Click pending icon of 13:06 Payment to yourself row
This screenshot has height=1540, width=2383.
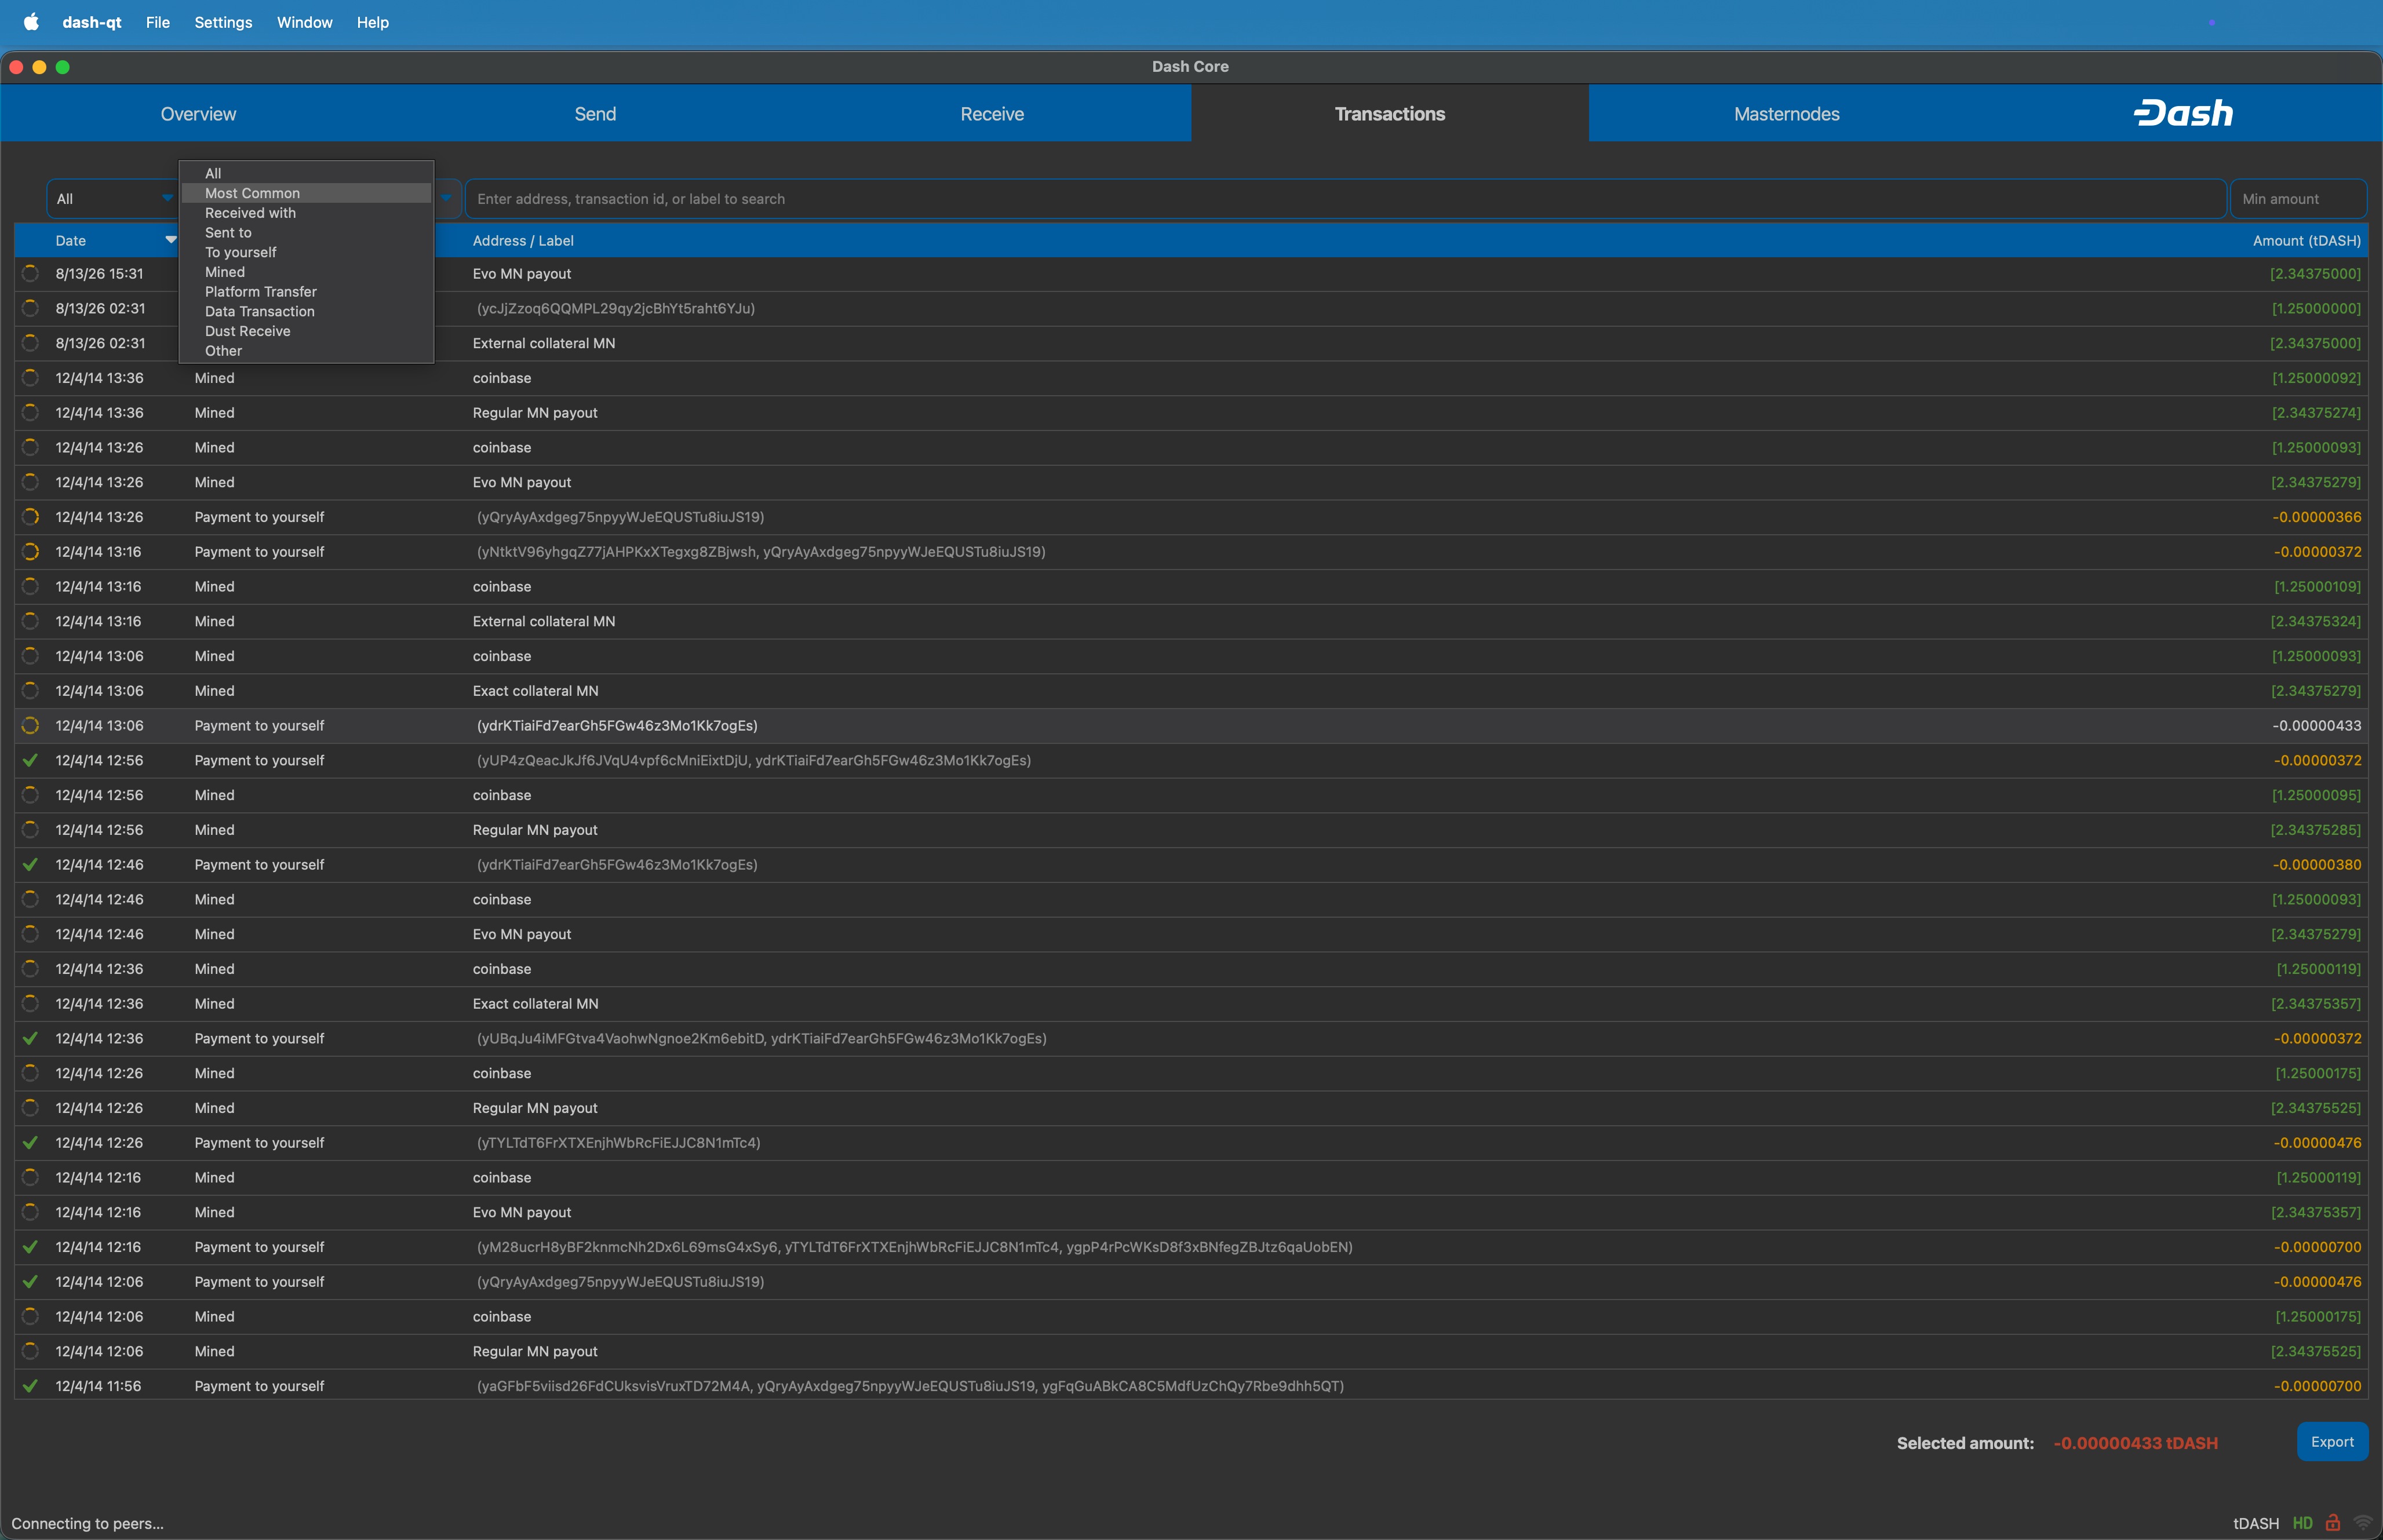(31, 725)
